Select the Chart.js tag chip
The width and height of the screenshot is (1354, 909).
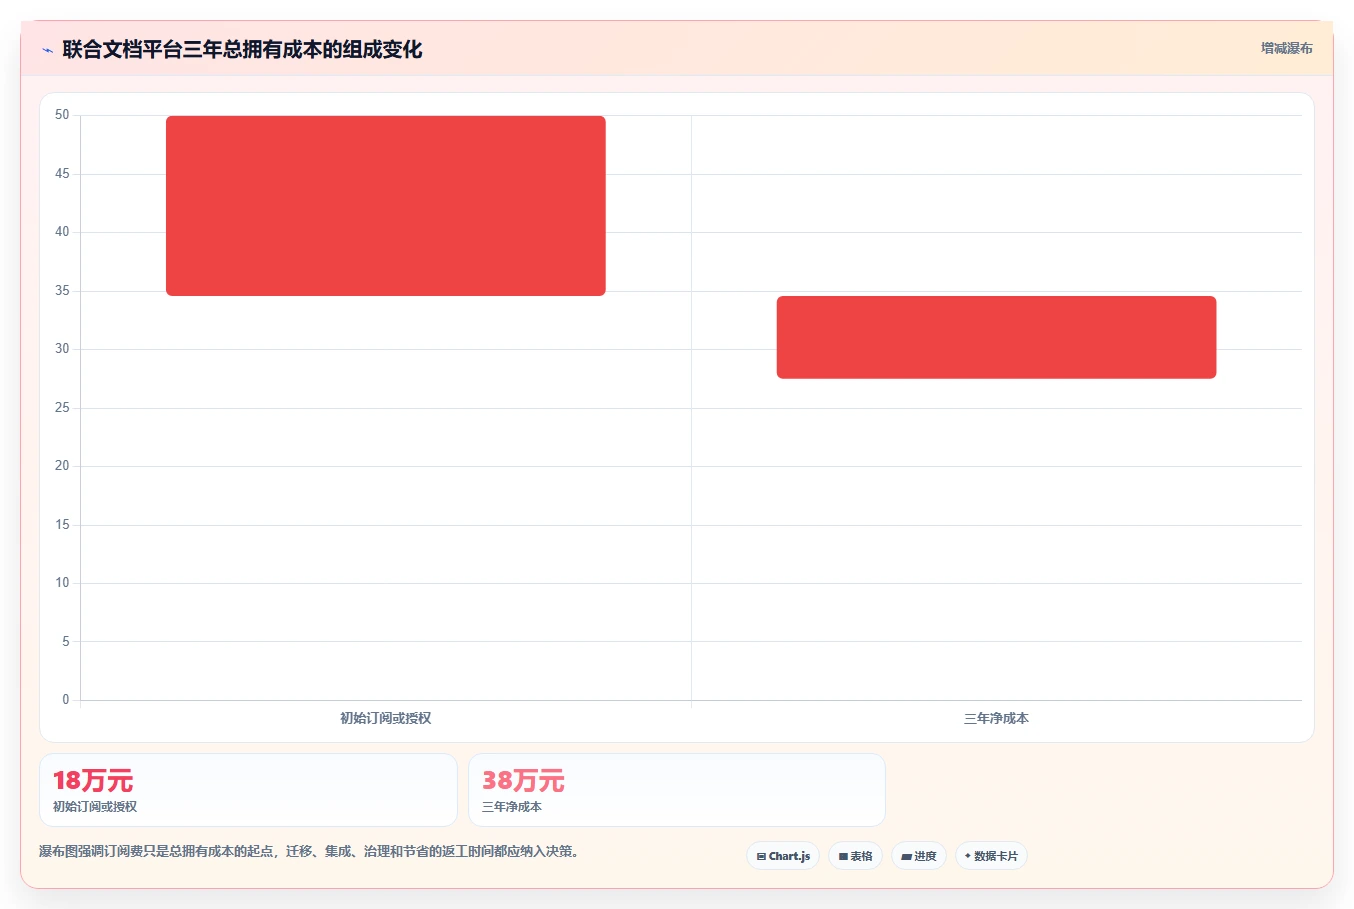tap(783, 856)
